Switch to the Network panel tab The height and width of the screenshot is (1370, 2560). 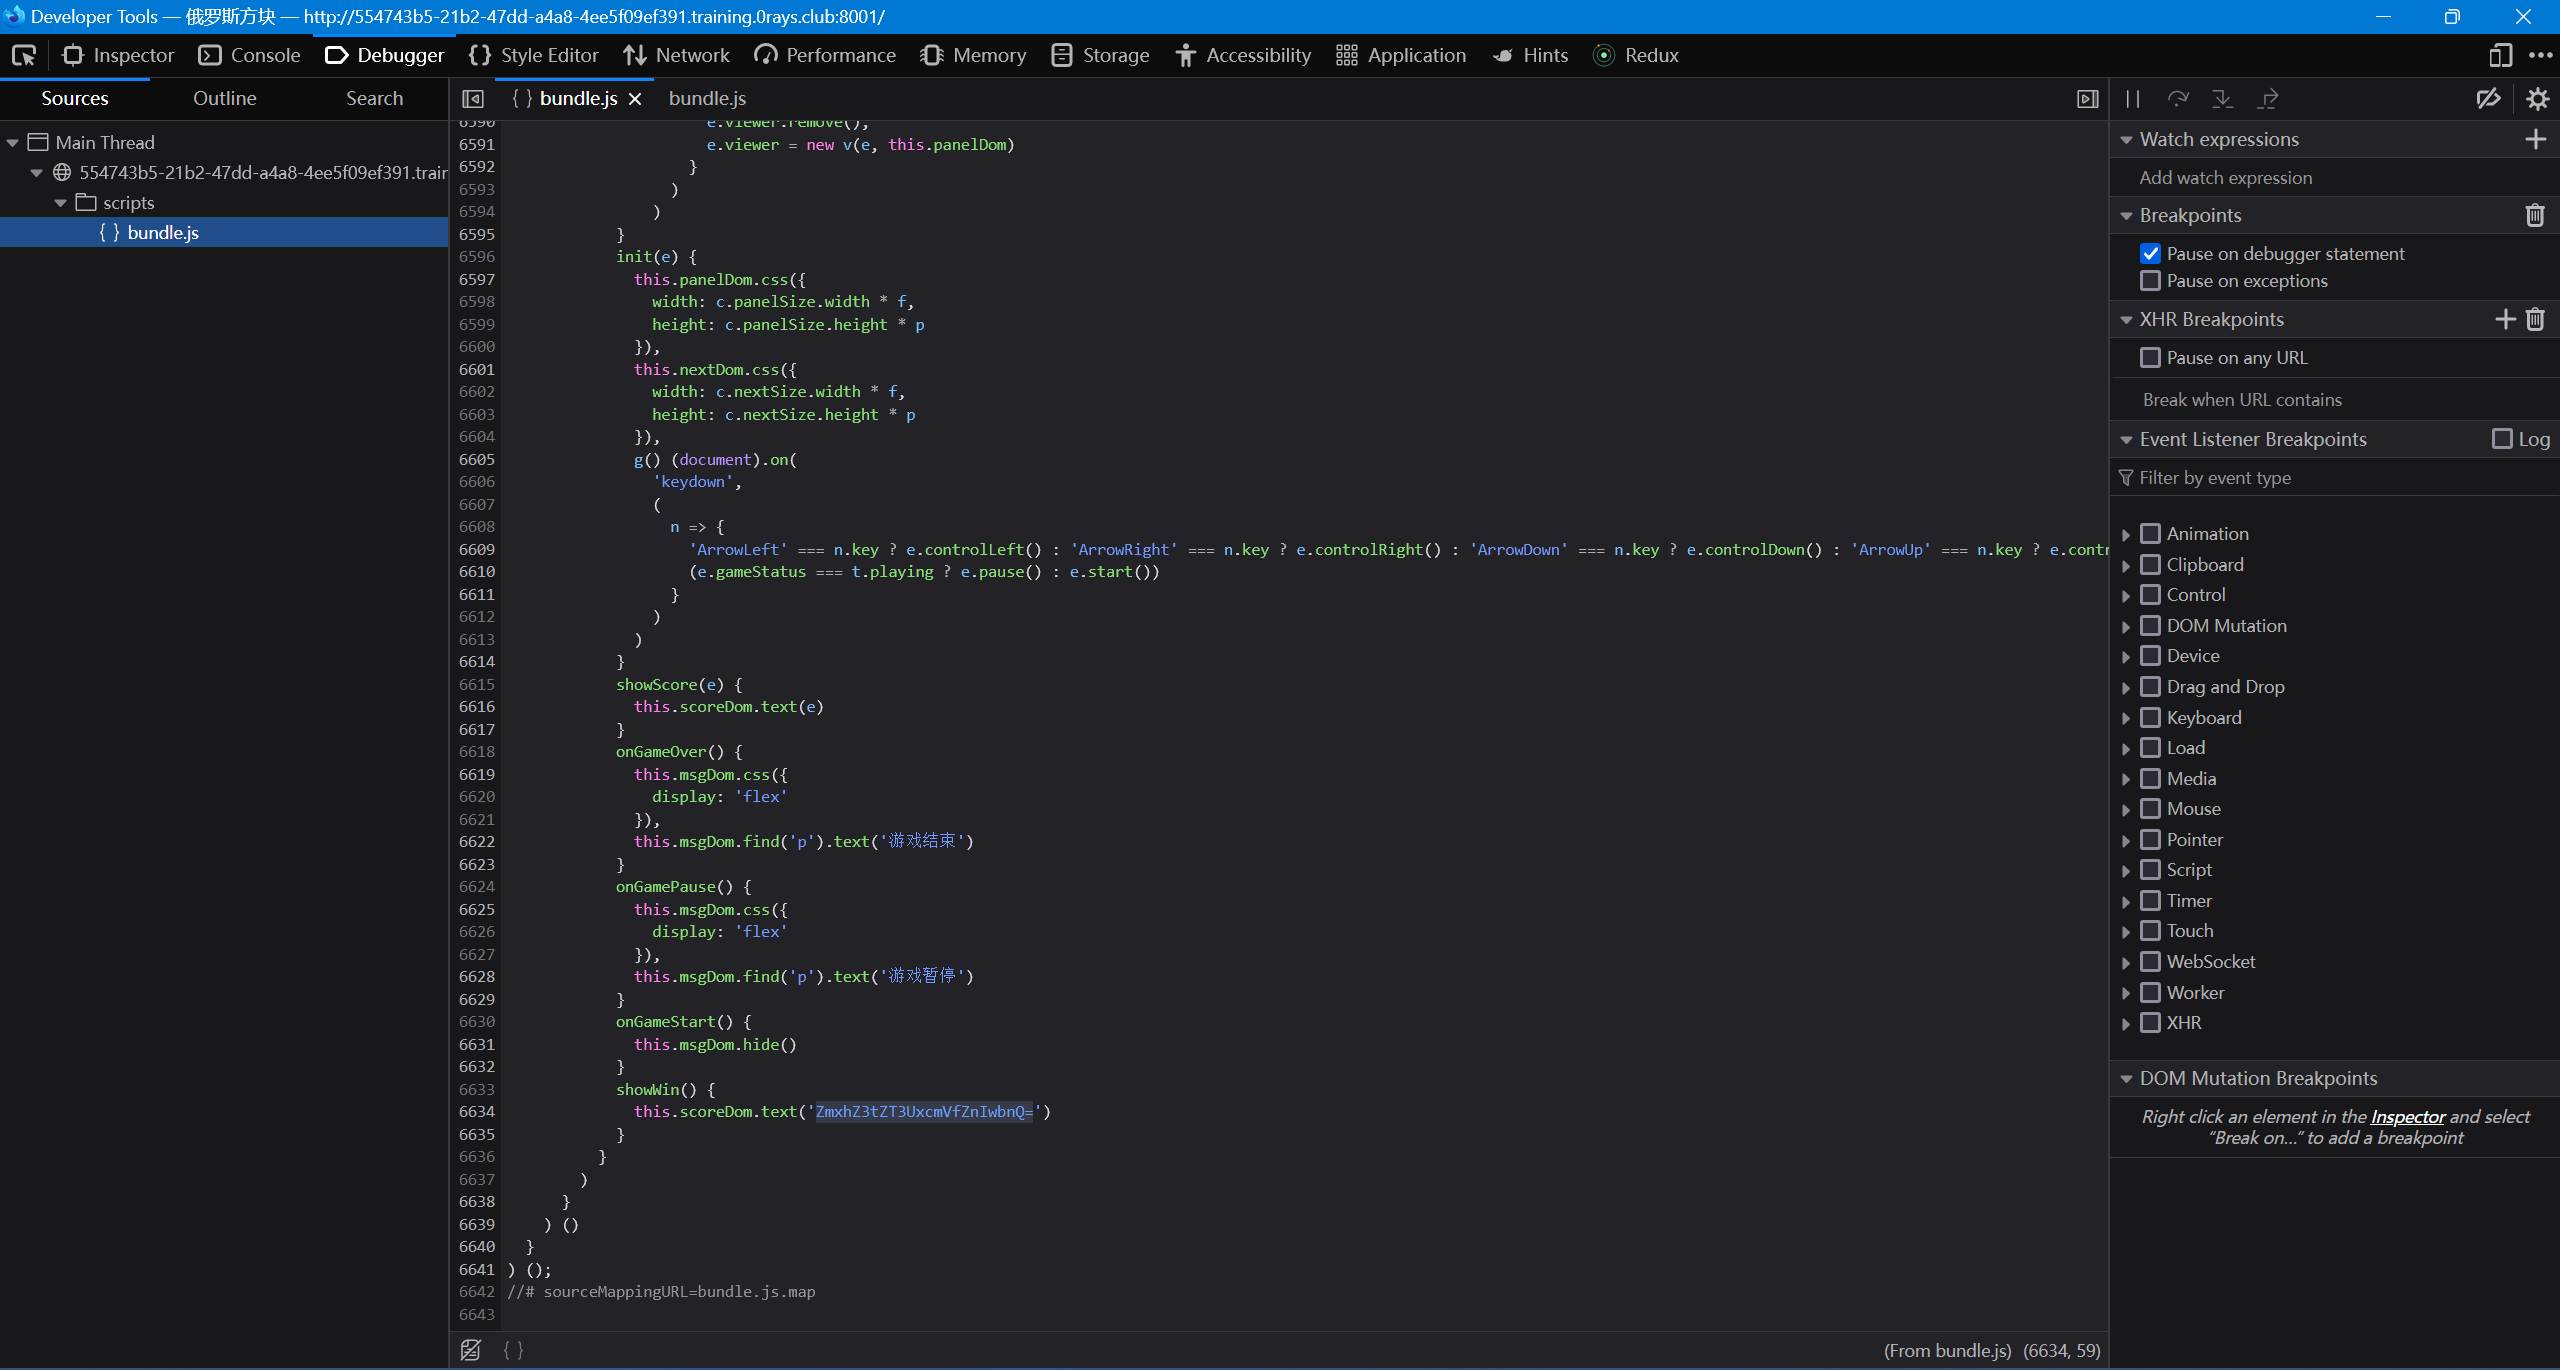677,55
